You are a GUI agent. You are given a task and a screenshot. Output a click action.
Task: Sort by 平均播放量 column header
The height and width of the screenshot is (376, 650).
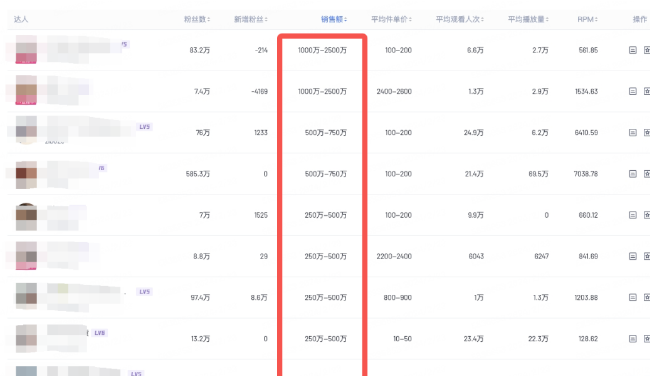pyautogui.click(x=528, y=19)
